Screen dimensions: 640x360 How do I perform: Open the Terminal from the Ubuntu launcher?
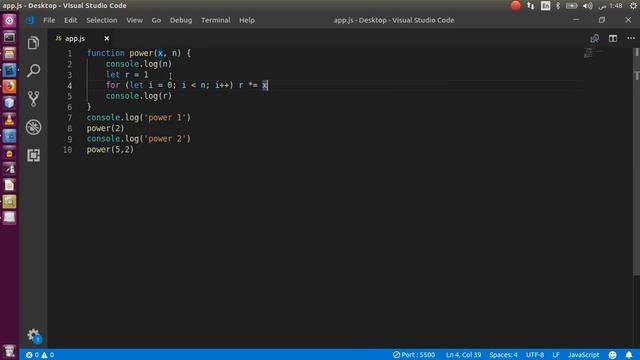click(x=9, y=38)
